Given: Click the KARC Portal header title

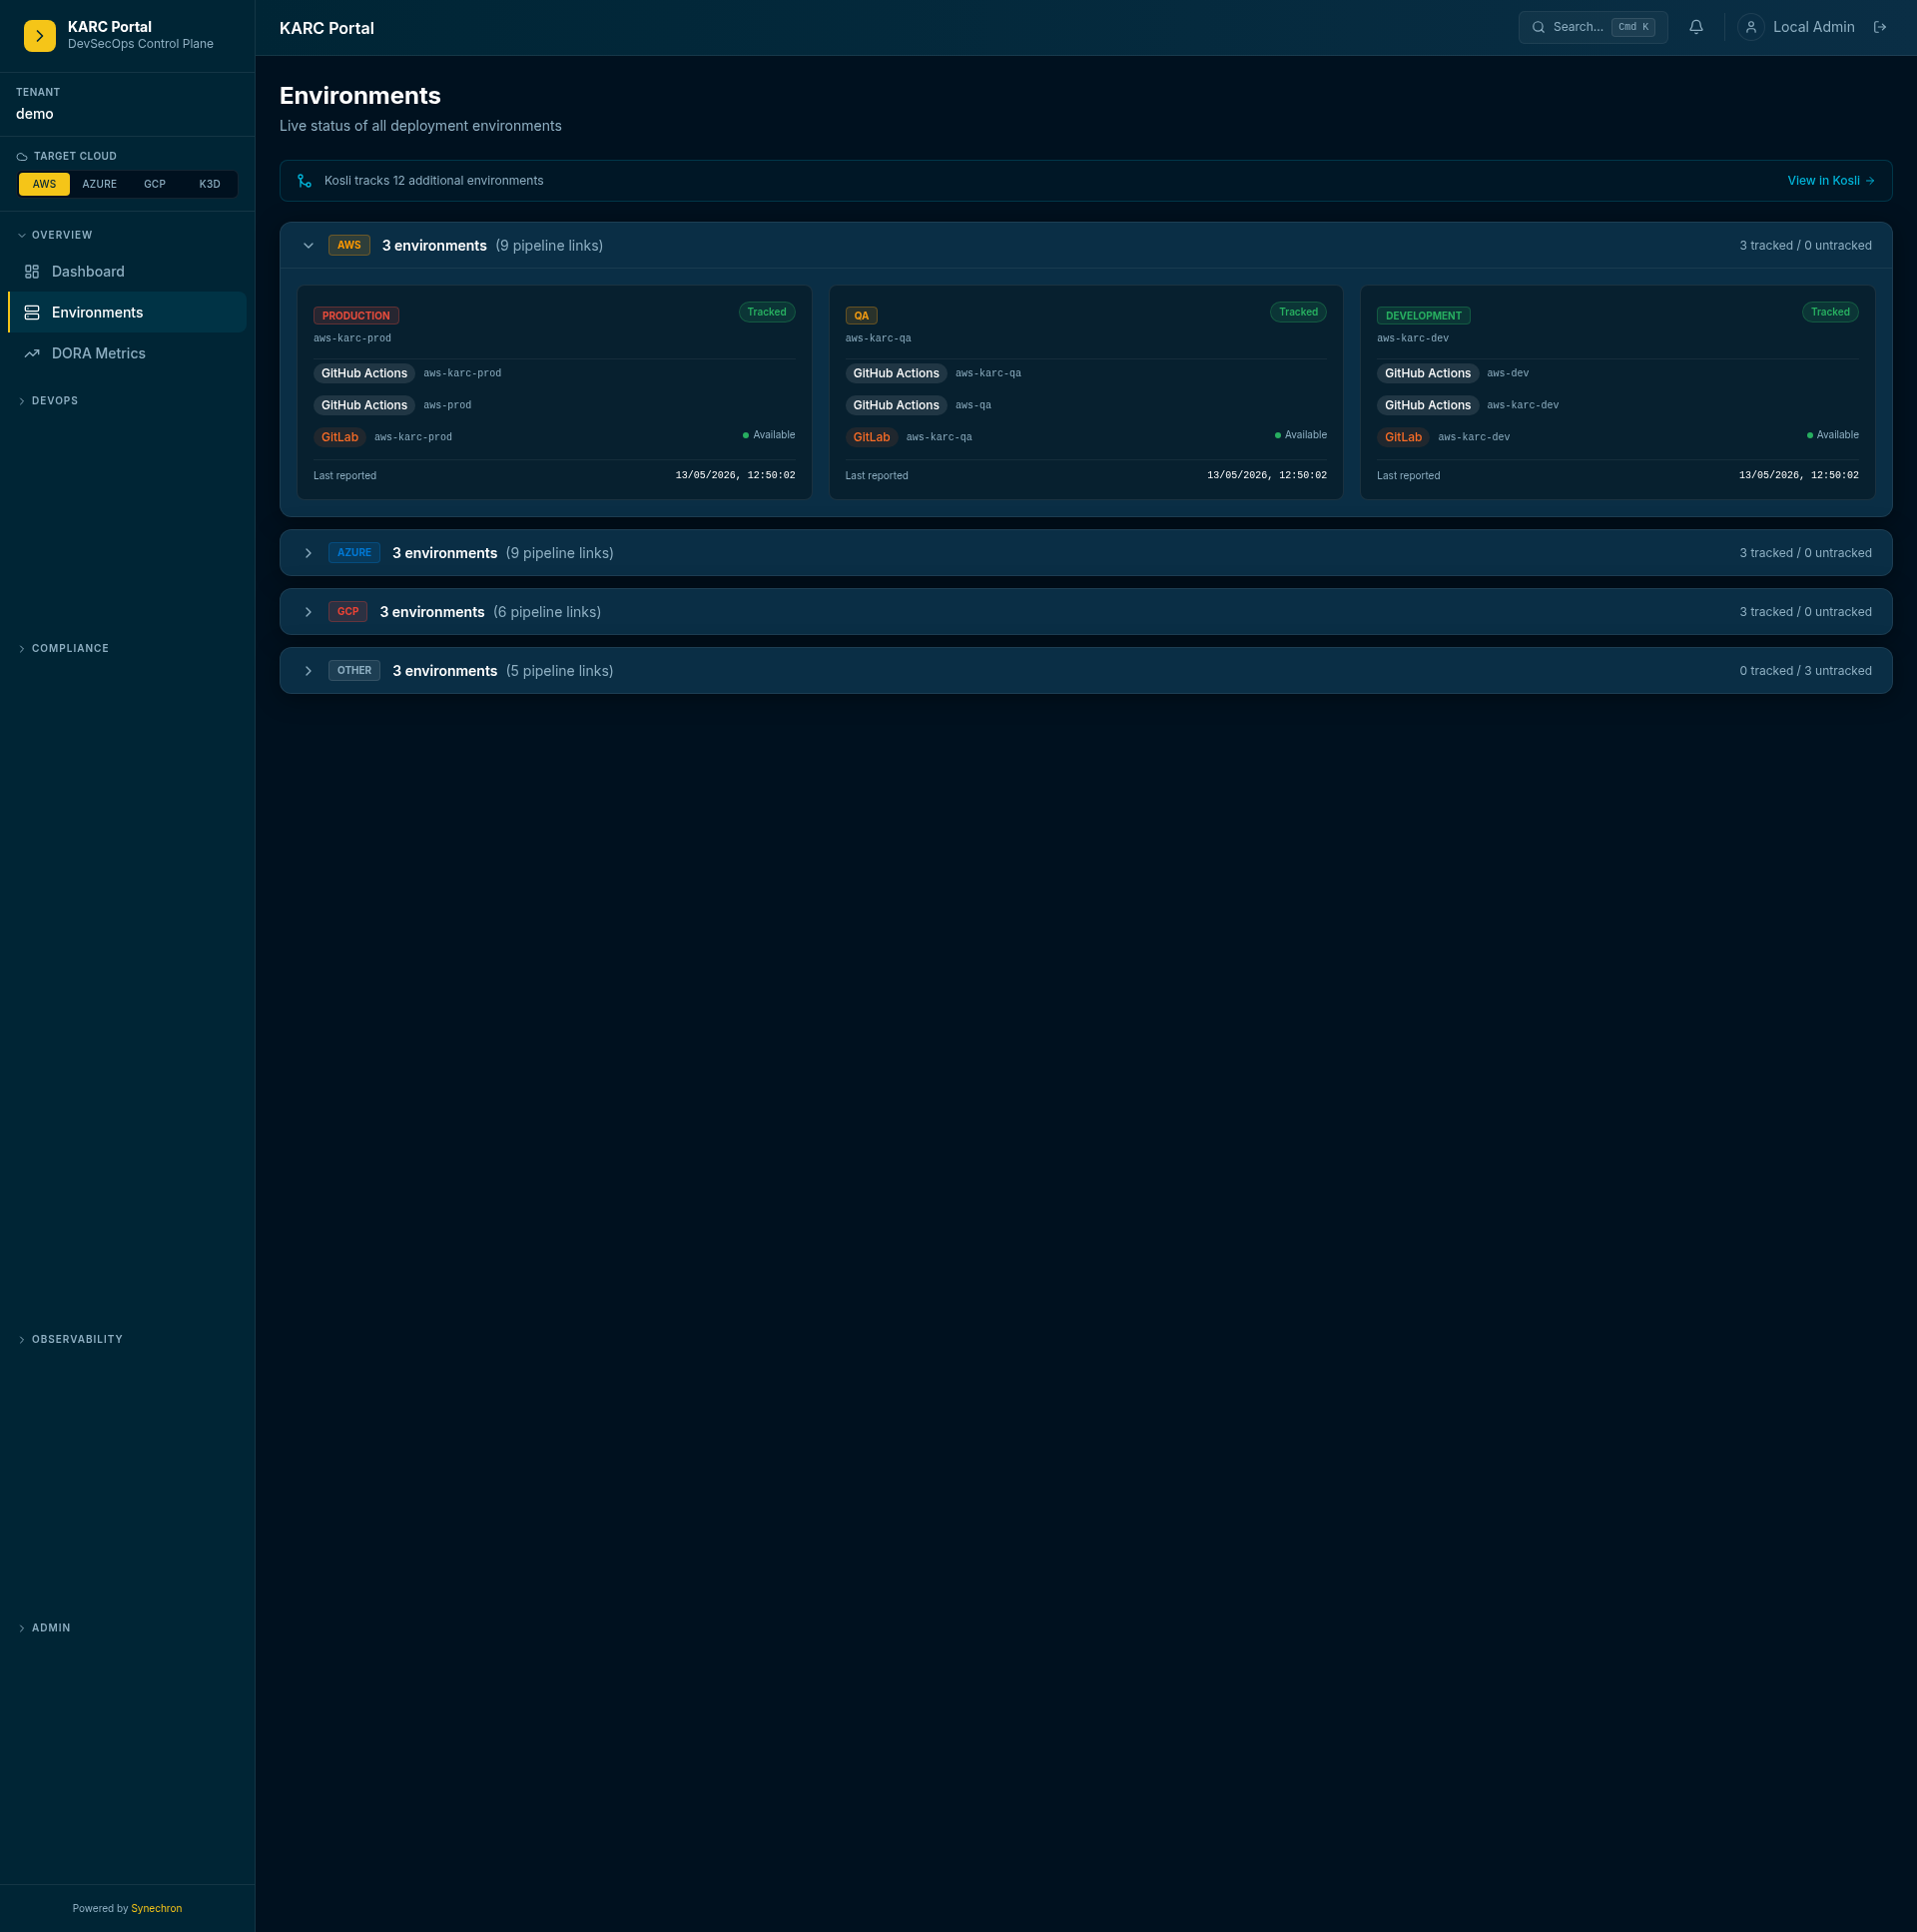Looking at the screenshot, I should [x=327, y=28].
